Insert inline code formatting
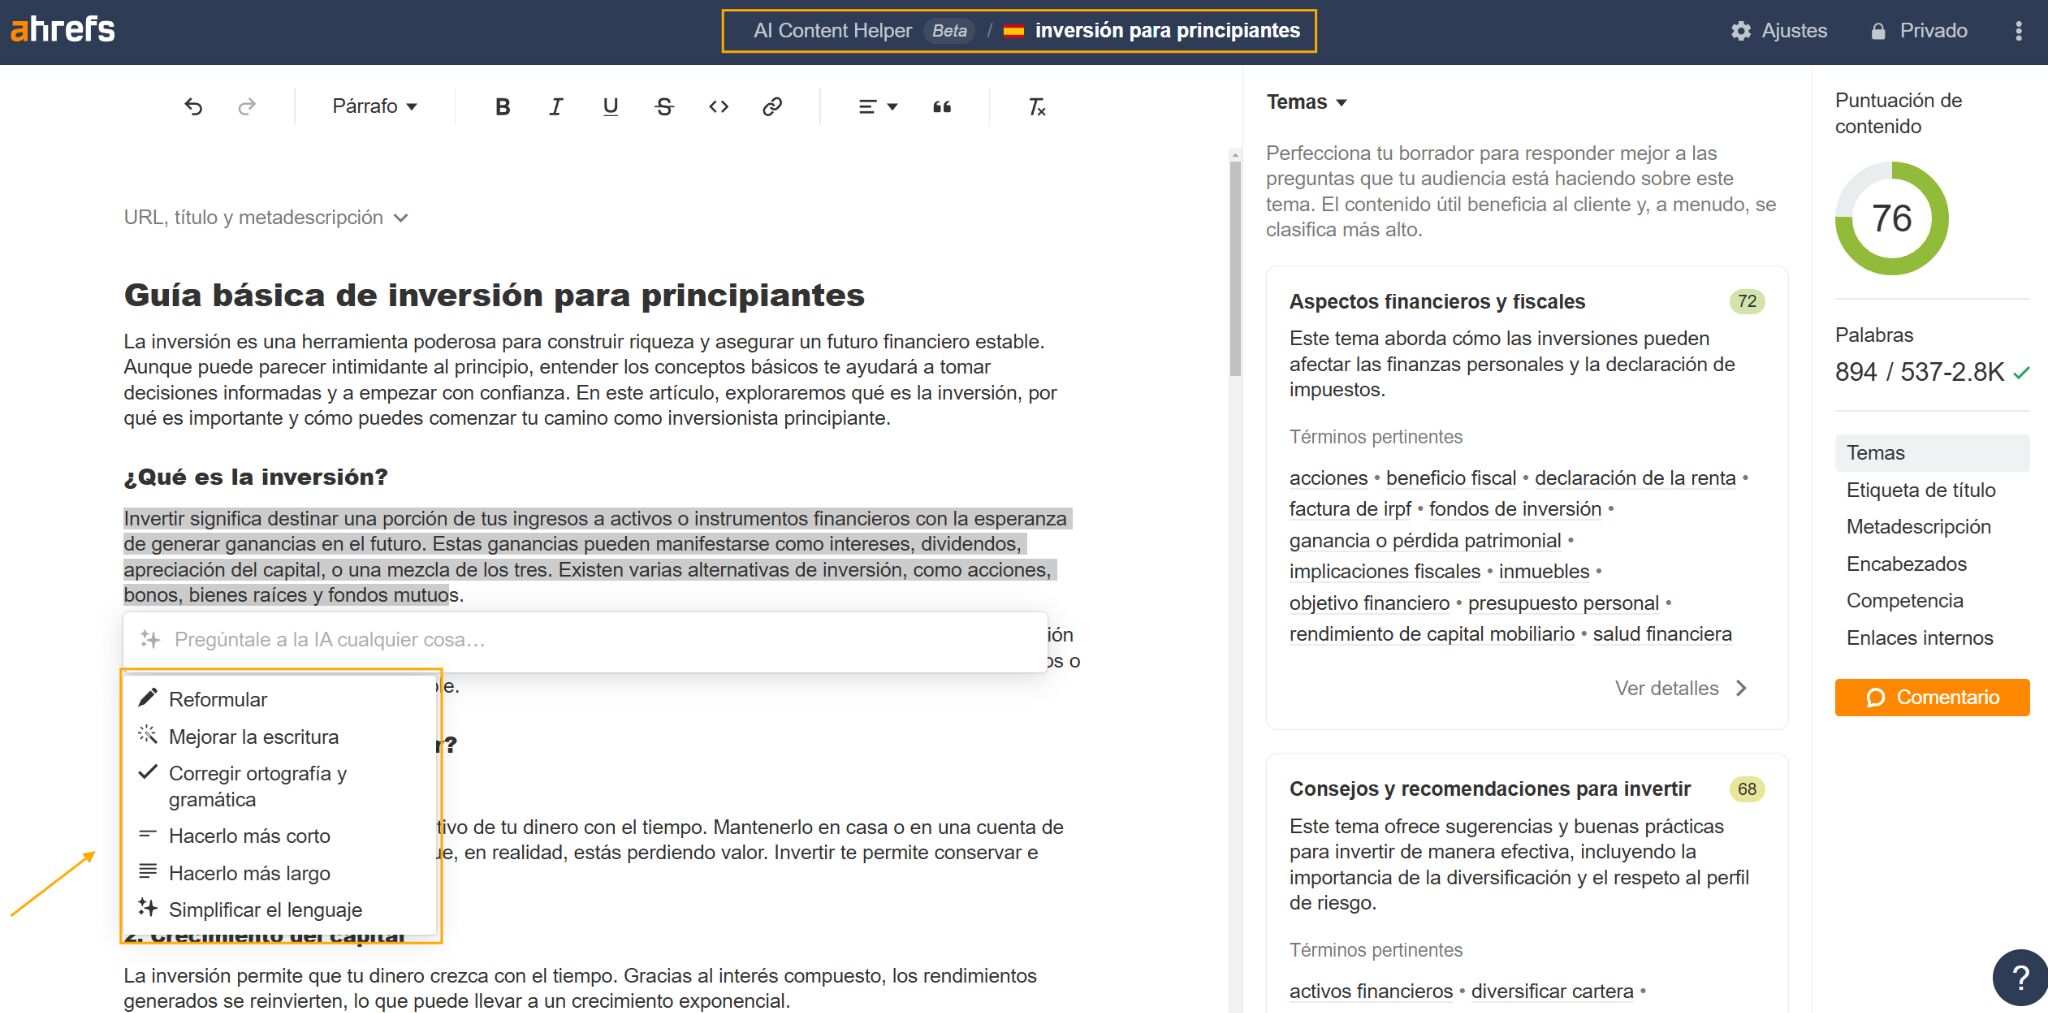Screen dimensions: 2048x1013 click(718, 106)
